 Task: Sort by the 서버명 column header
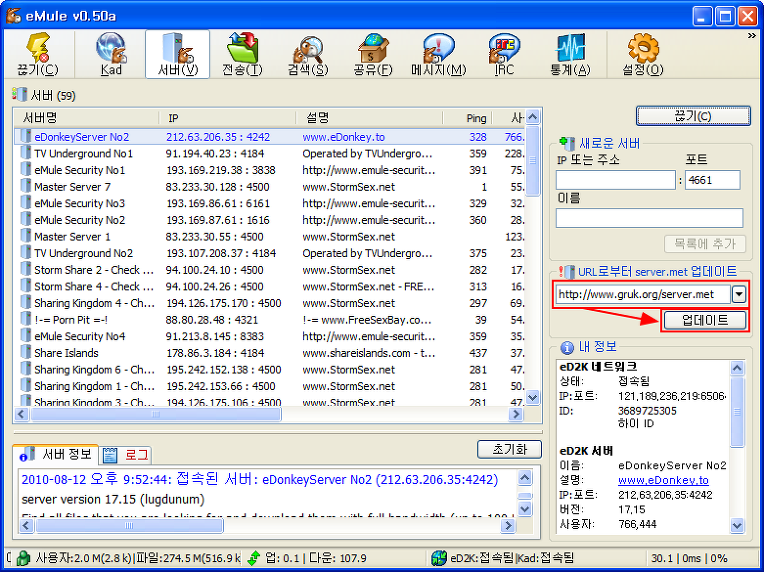(x=86, y=118)
